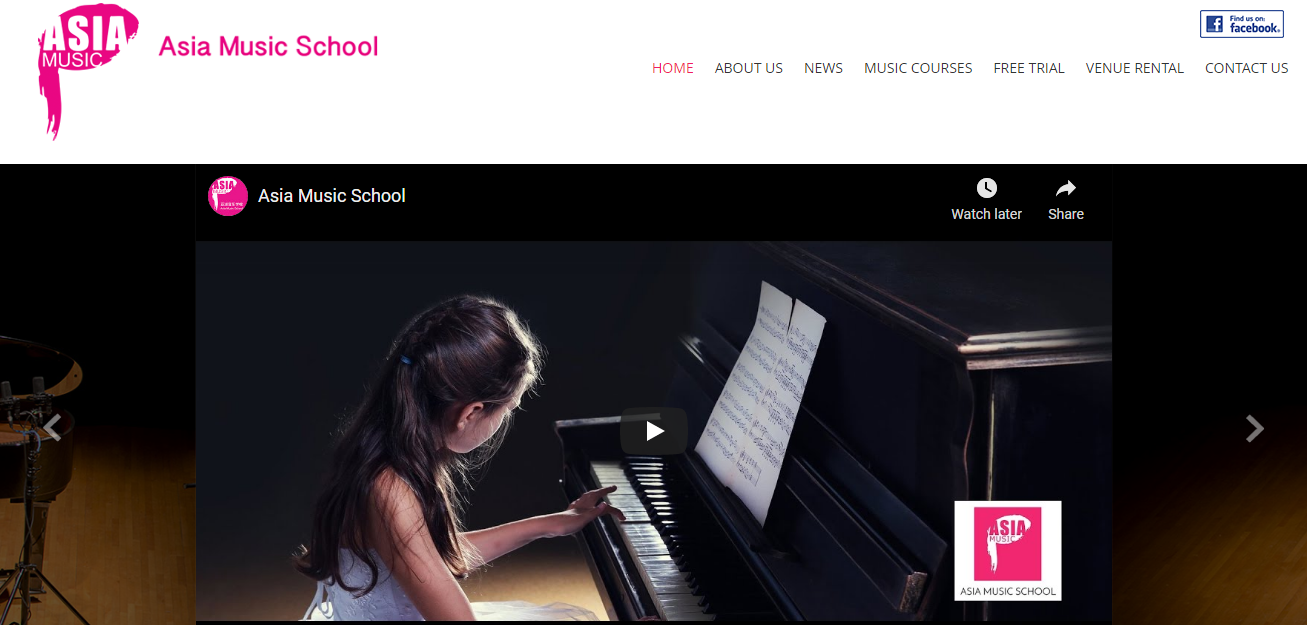This screenshot has height=625, width=1307.
Task: Click the pink Asia Music brush-stroke logo
Action: coord(87,71)
